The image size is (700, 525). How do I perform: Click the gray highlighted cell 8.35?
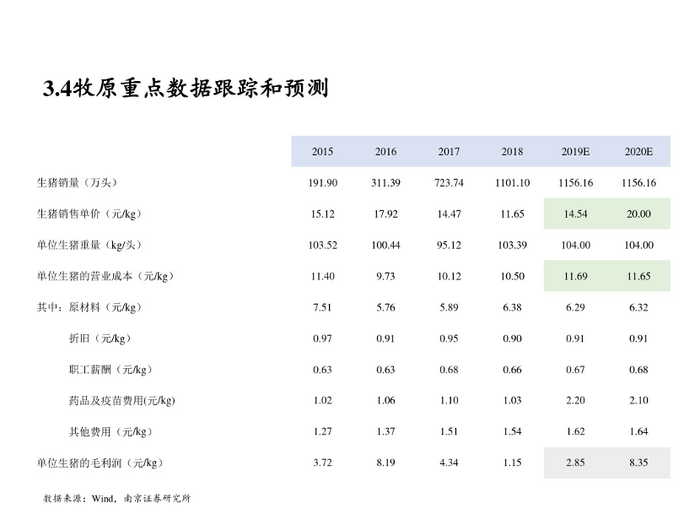[639, 462]
